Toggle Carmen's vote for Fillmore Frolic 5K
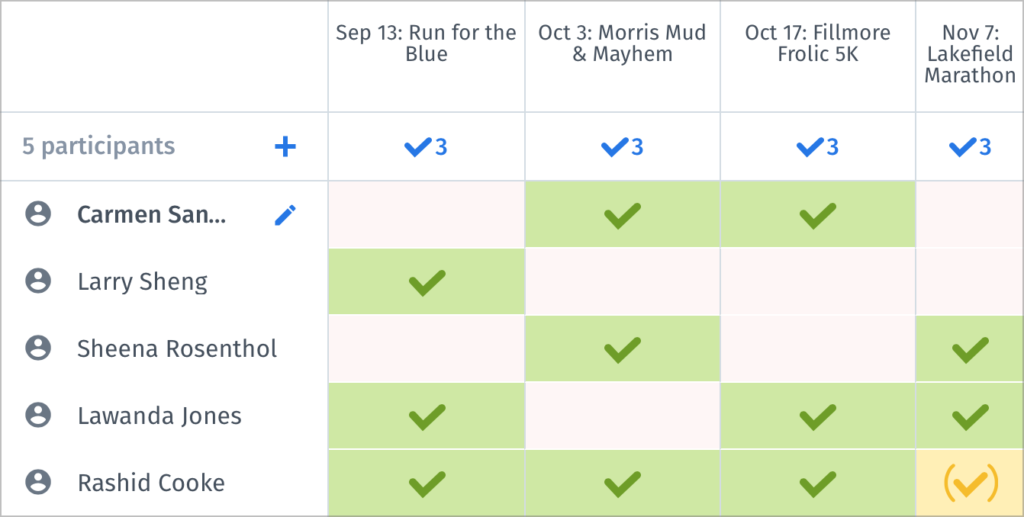This screenshot has height=517, width=1024. [818, 214]
